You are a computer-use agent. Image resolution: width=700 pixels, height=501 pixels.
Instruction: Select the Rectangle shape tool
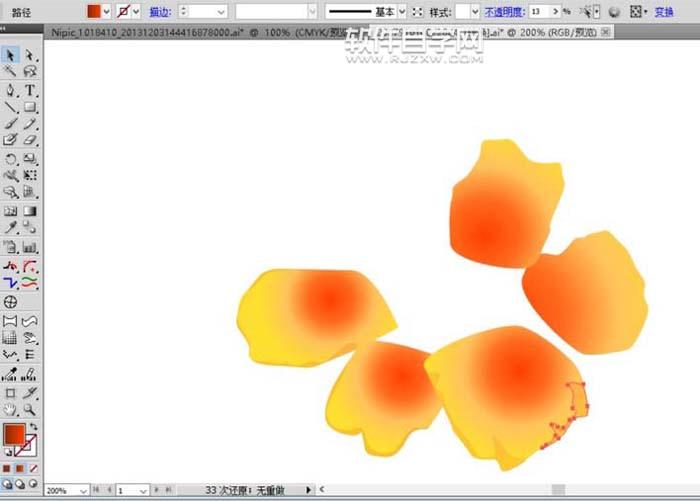click(30, 107)
